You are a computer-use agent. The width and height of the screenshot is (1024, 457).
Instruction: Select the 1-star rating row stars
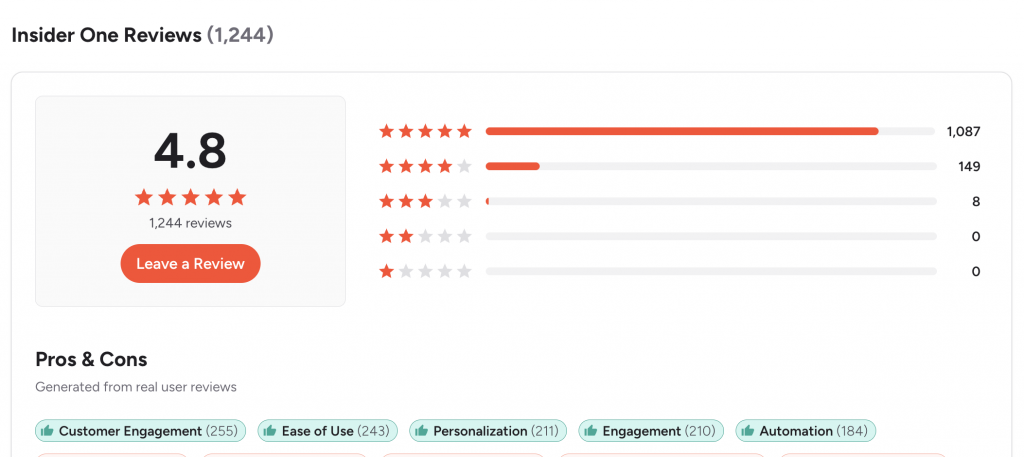[x=425, y=271]
